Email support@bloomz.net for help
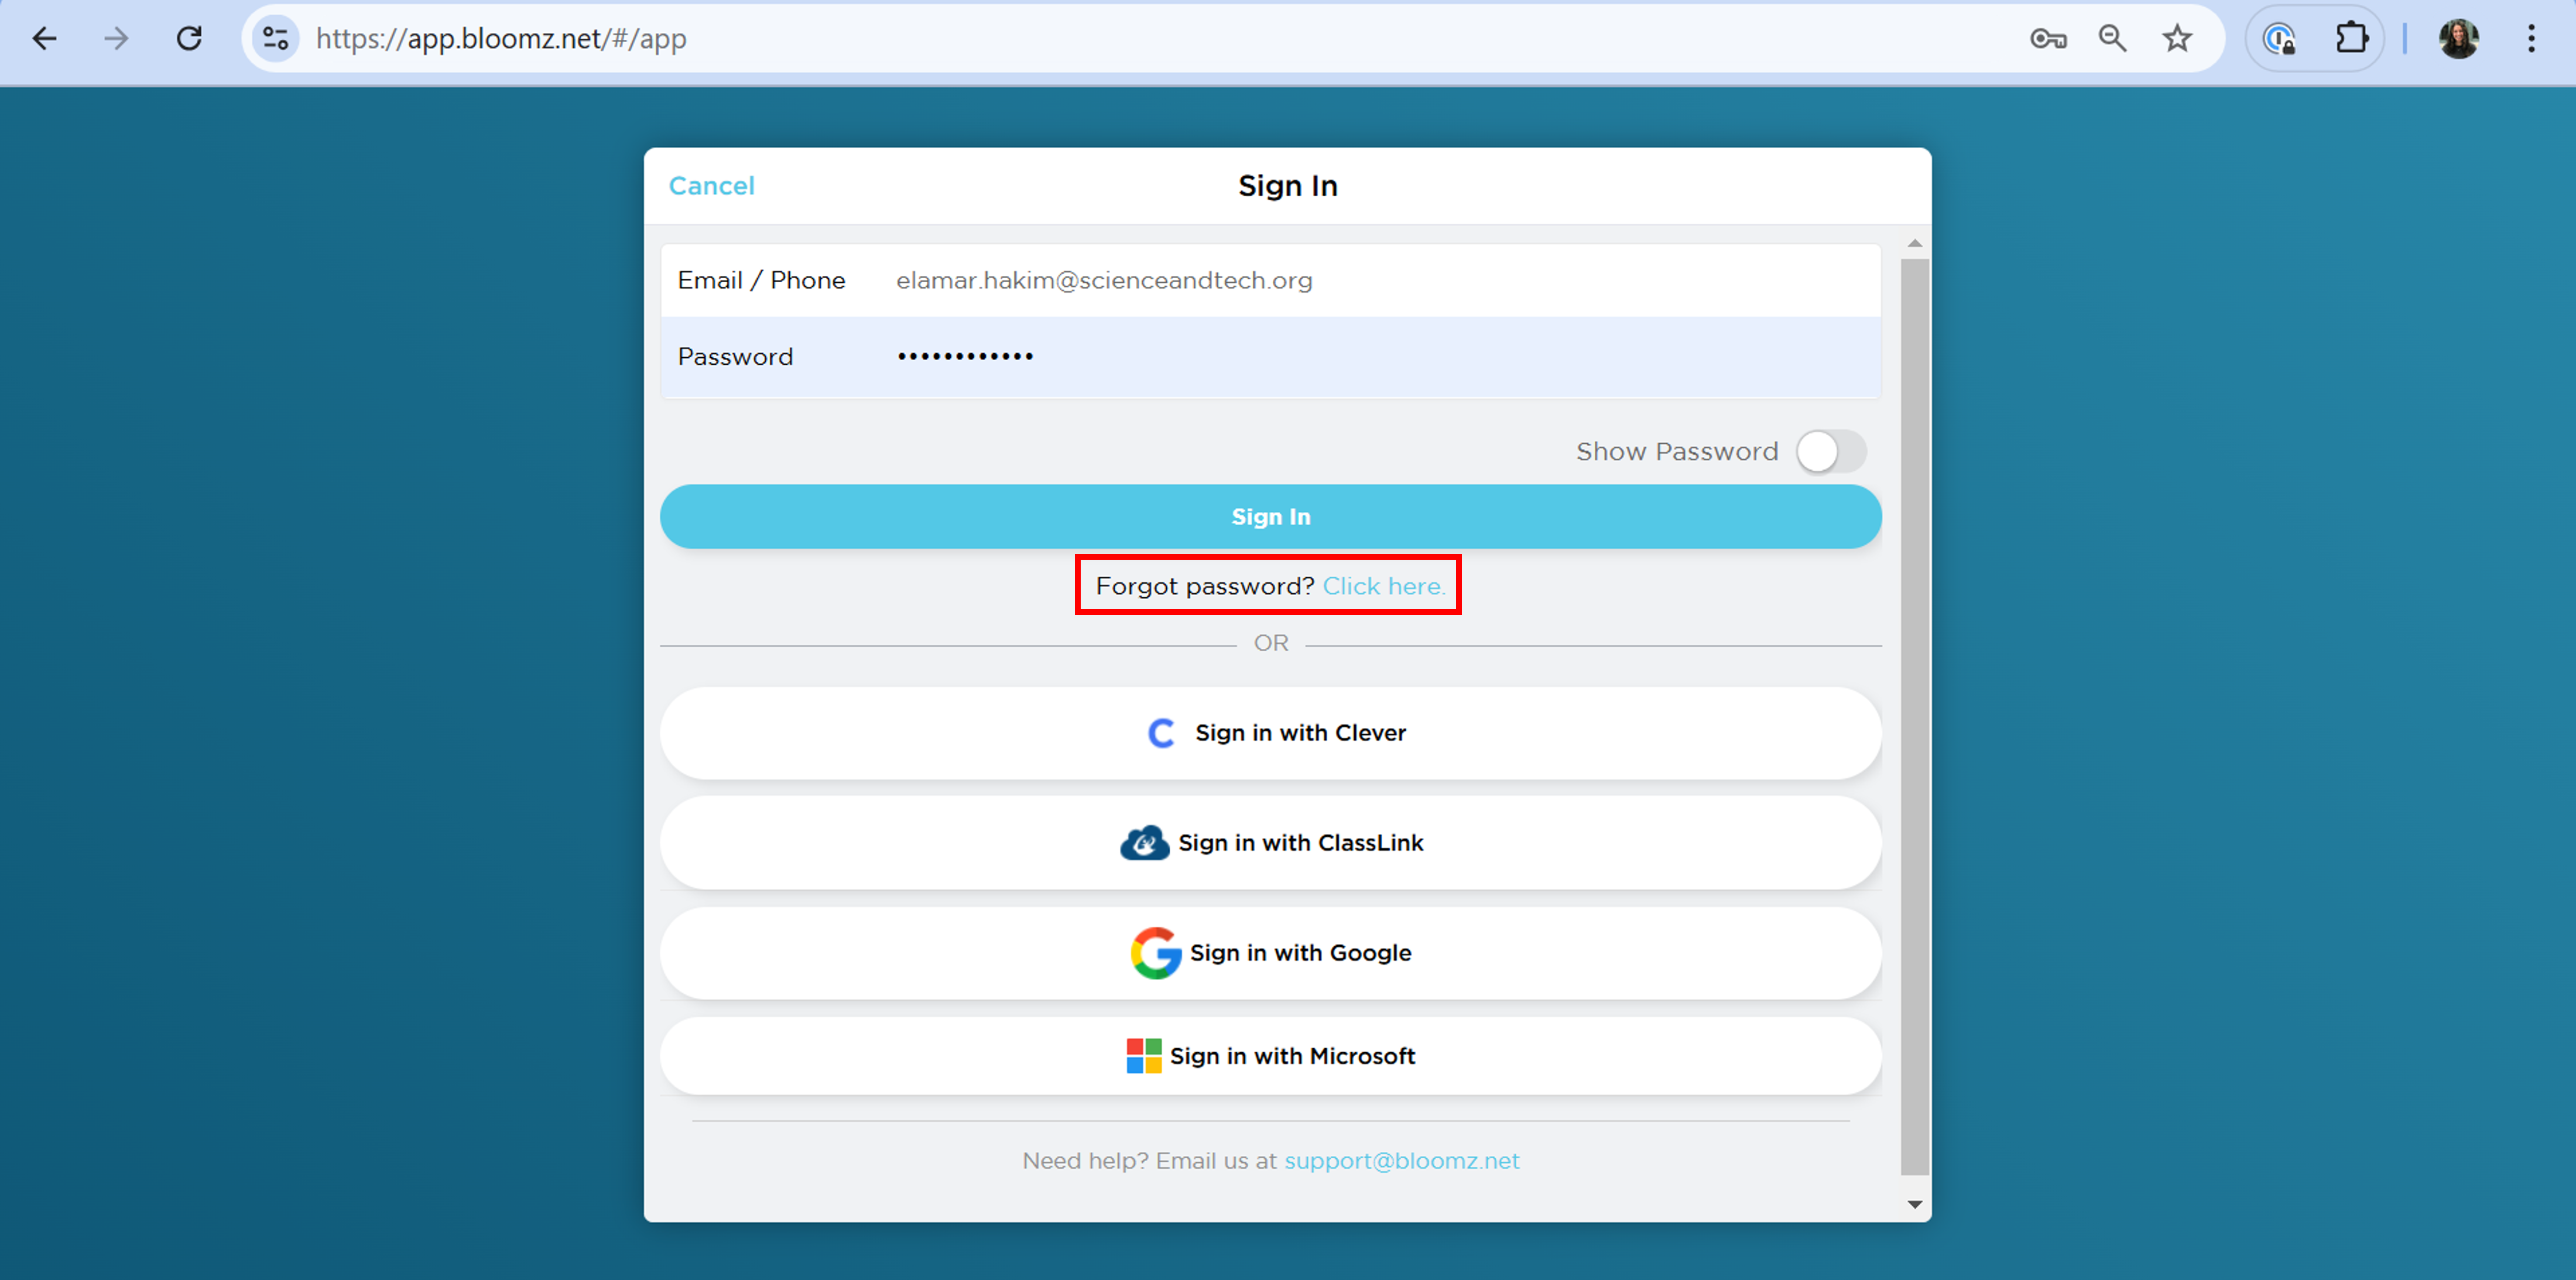This screenshot has width=2576, height=1280. (x=1401, y=1161)
